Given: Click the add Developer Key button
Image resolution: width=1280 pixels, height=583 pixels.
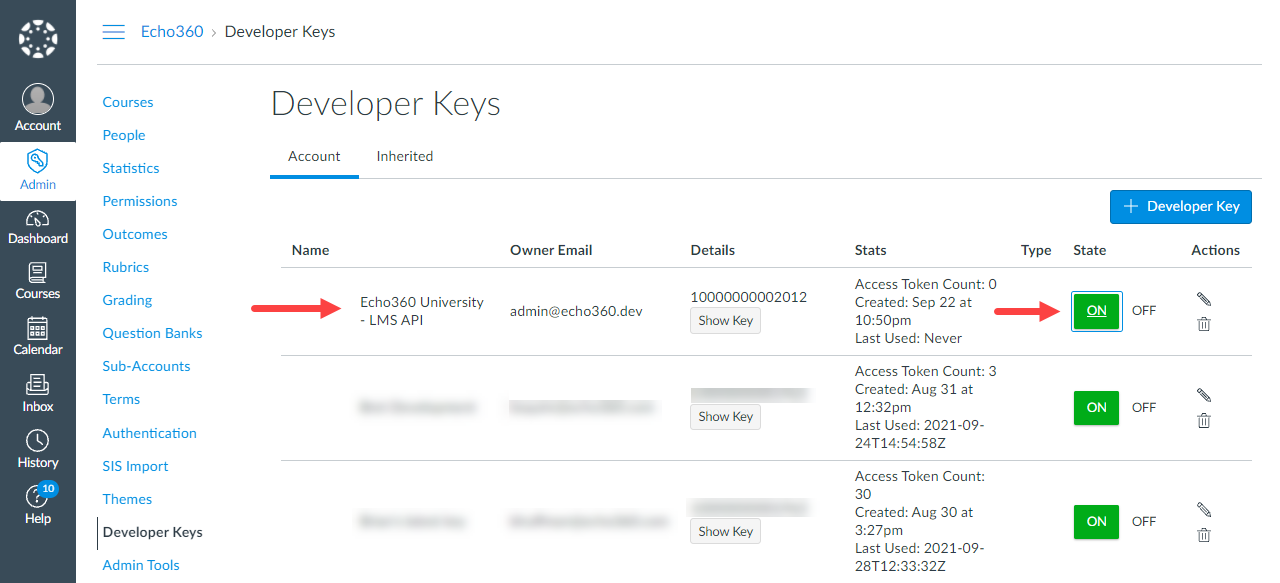Looking at the screenshot, I should pyautogui.click(x=1181, y=206).
